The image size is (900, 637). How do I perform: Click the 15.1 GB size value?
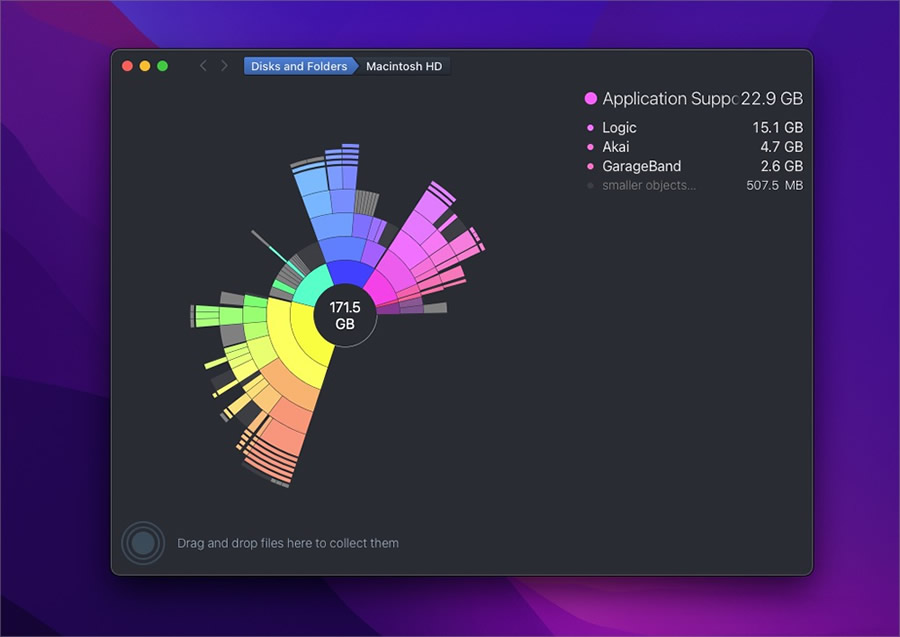point(777,127)
